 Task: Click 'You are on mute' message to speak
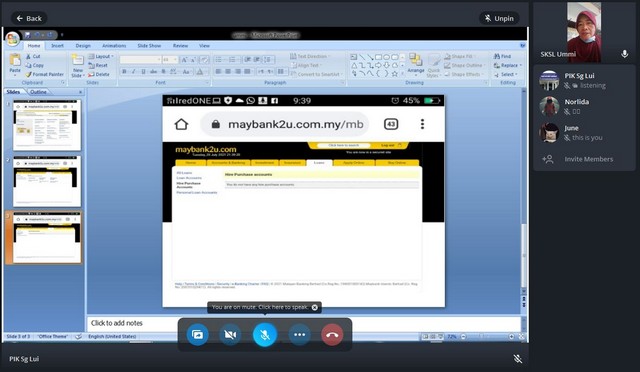coord(260,307)
